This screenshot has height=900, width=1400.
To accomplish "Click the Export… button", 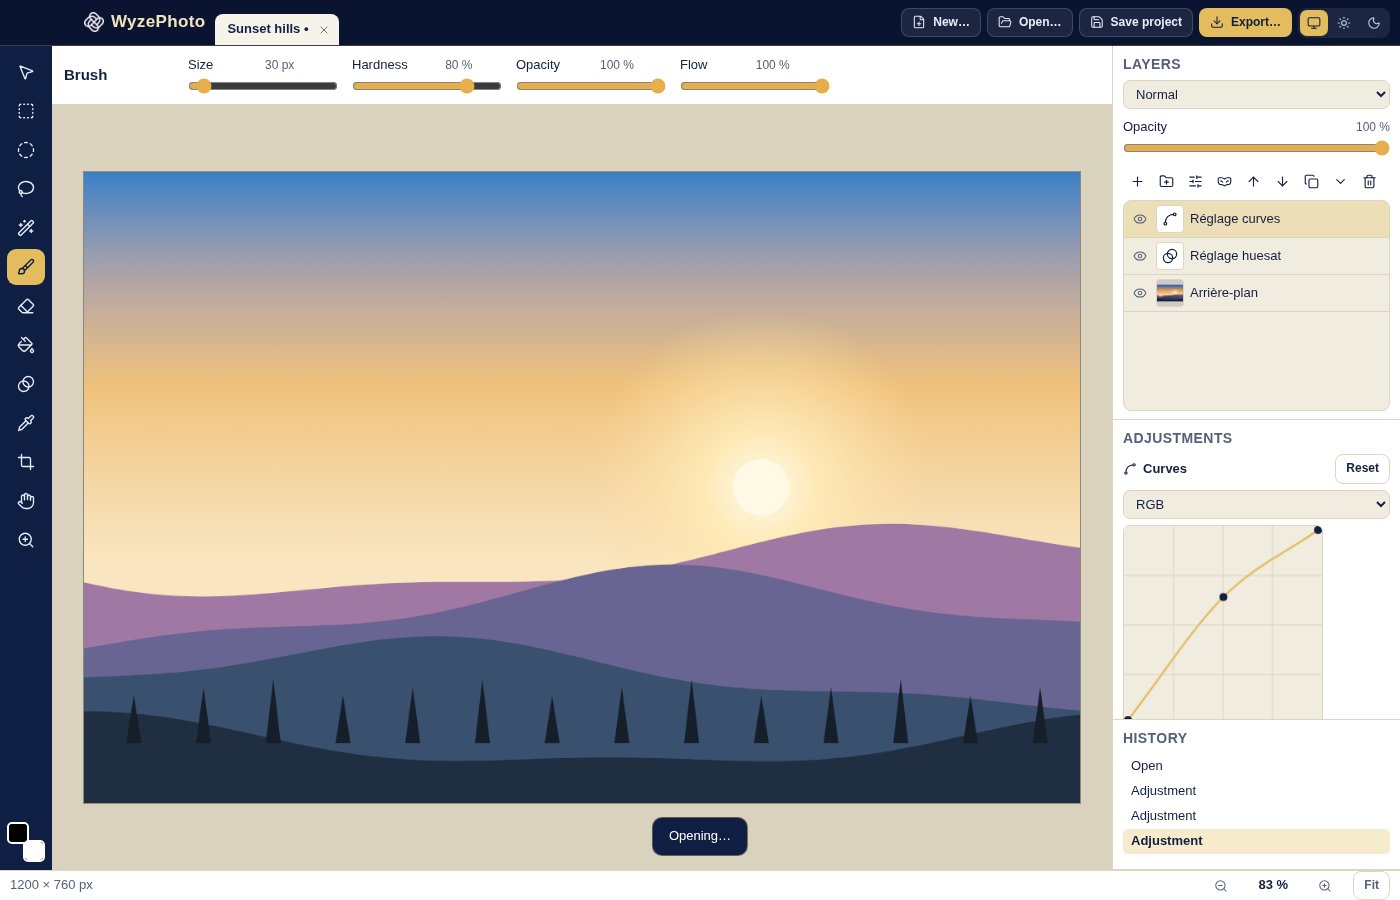I will coord(1245,22).
